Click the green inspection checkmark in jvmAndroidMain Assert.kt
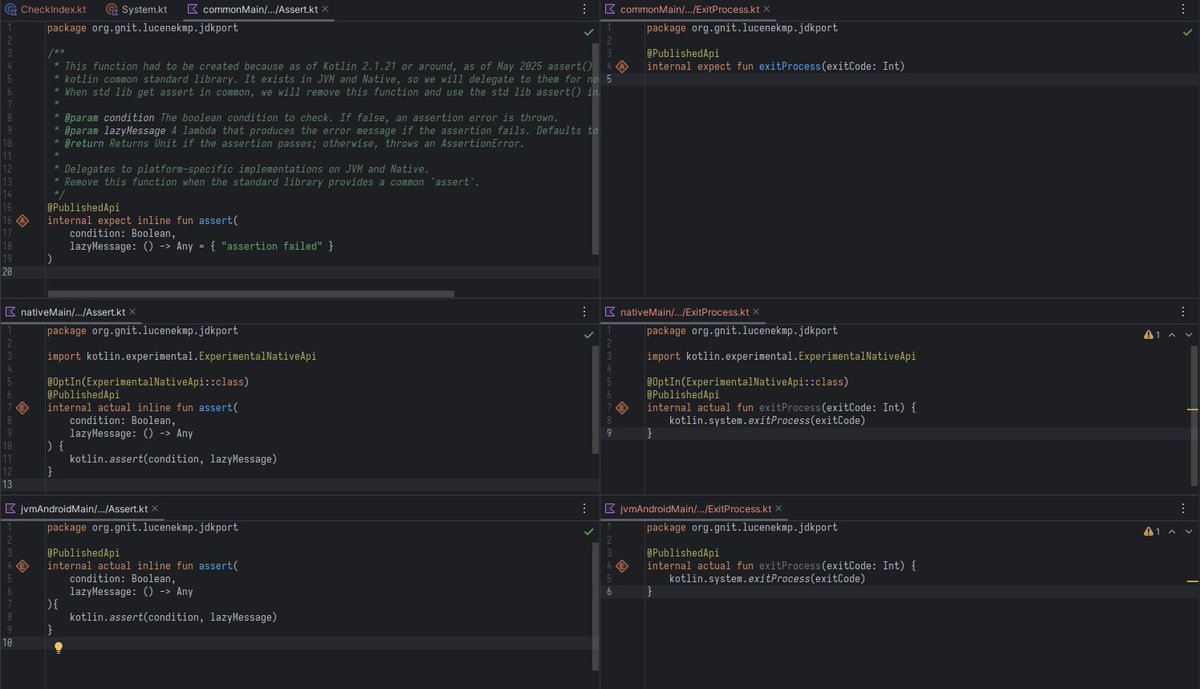This screenshot has width=1200, height=689. 588,532
